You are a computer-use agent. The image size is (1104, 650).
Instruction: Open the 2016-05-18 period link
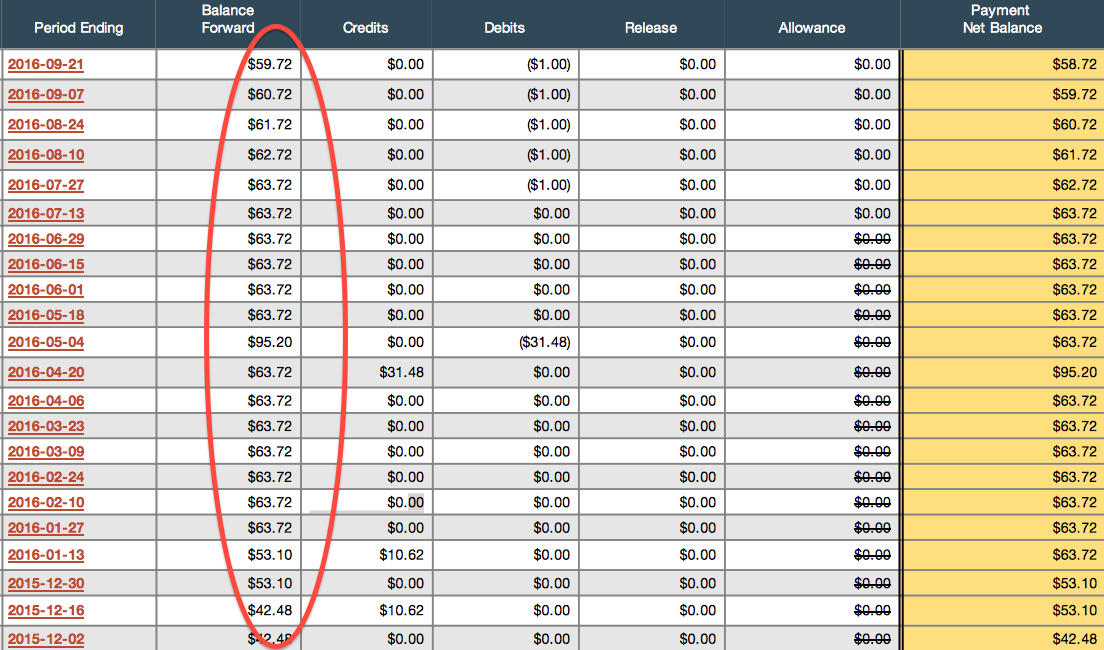[46, 315]
